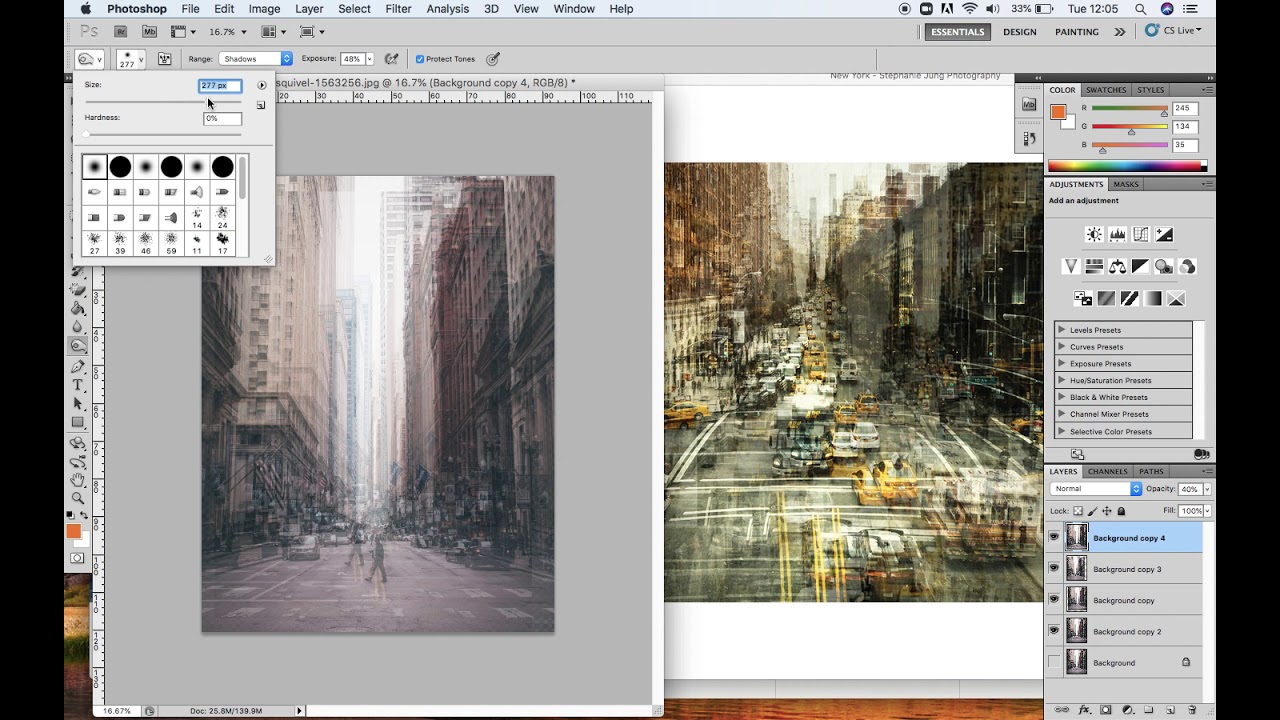The height and width of the screenshot is (720, 1280).
Task: Hide the Background copy 4 layer
Action: pyautogui.click(x=1053, y=538)
